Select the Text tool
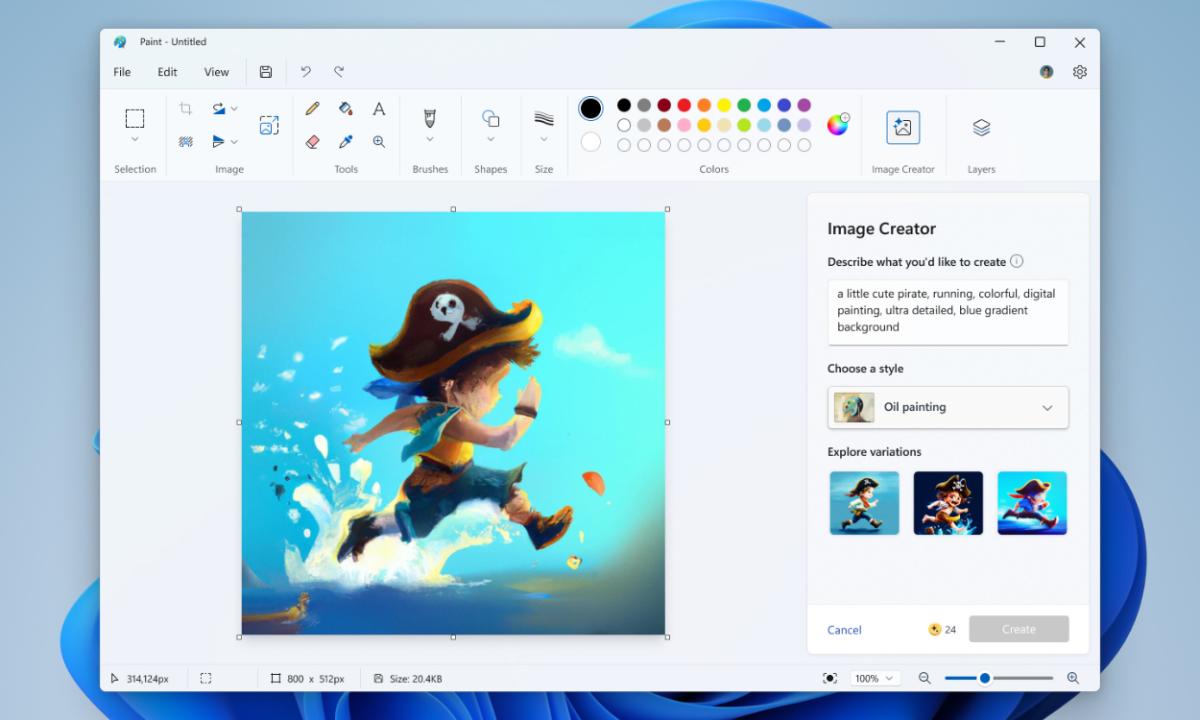Screen dimensions: 1200x720 click(379, 108)
